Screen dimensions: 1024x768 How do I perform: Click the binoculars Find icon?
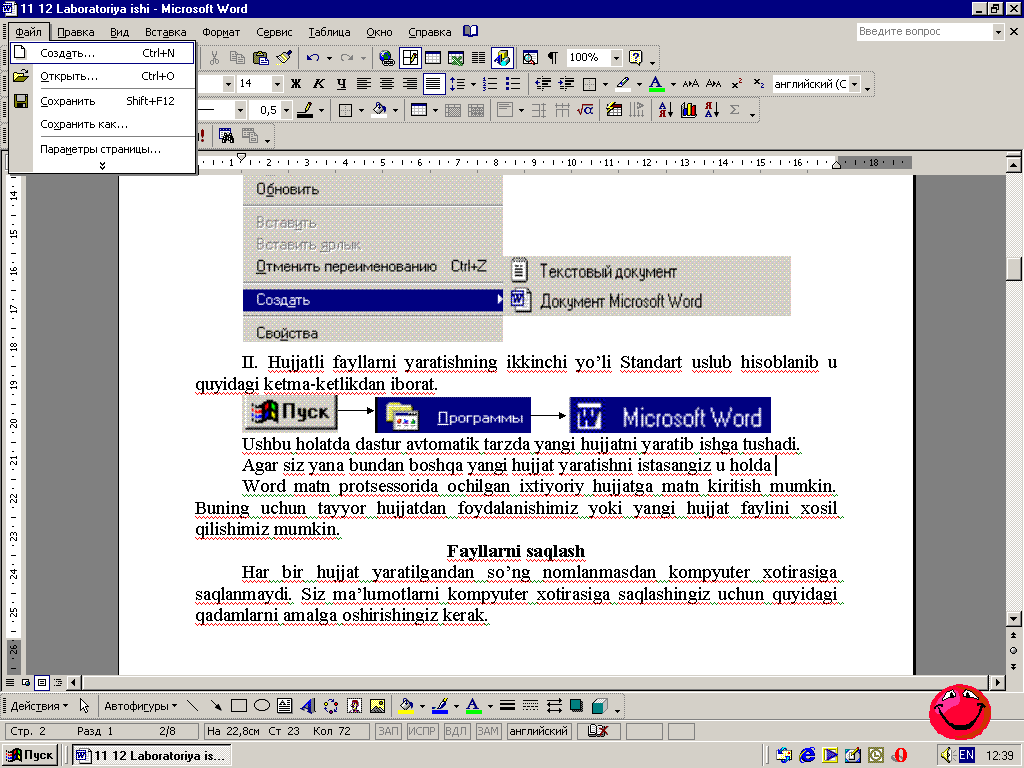pyautogui.click(x=226, y=136)
